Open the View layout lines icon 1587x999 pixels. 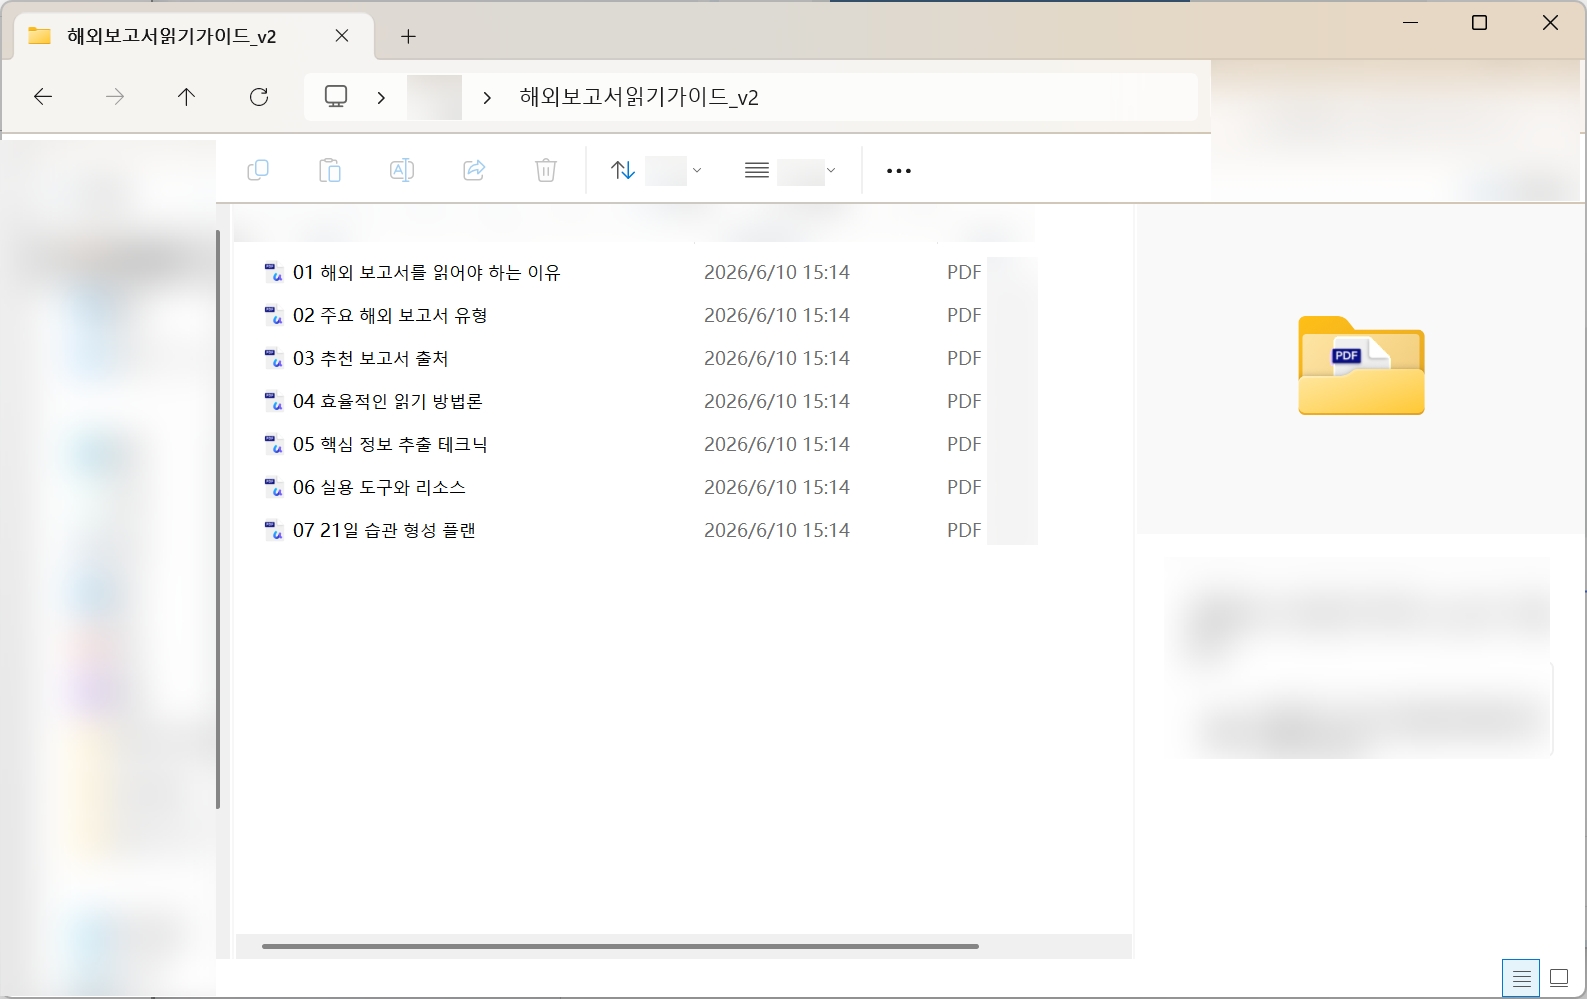click(x=757, y=170)
